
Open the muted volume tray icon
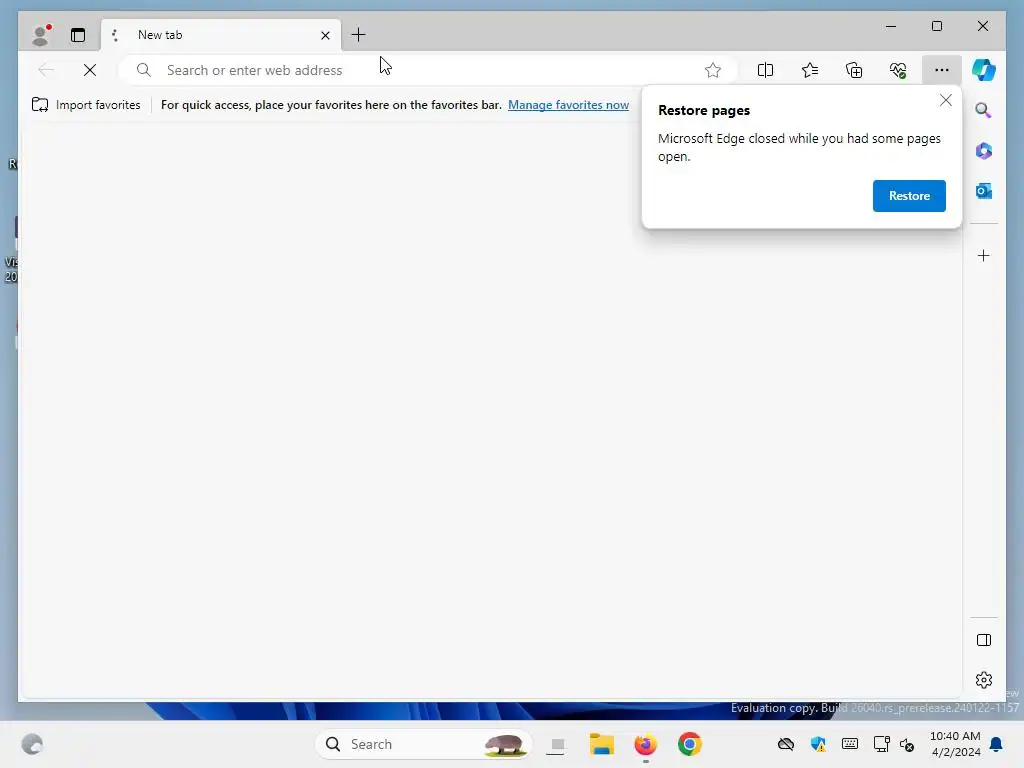click(907, 744)
